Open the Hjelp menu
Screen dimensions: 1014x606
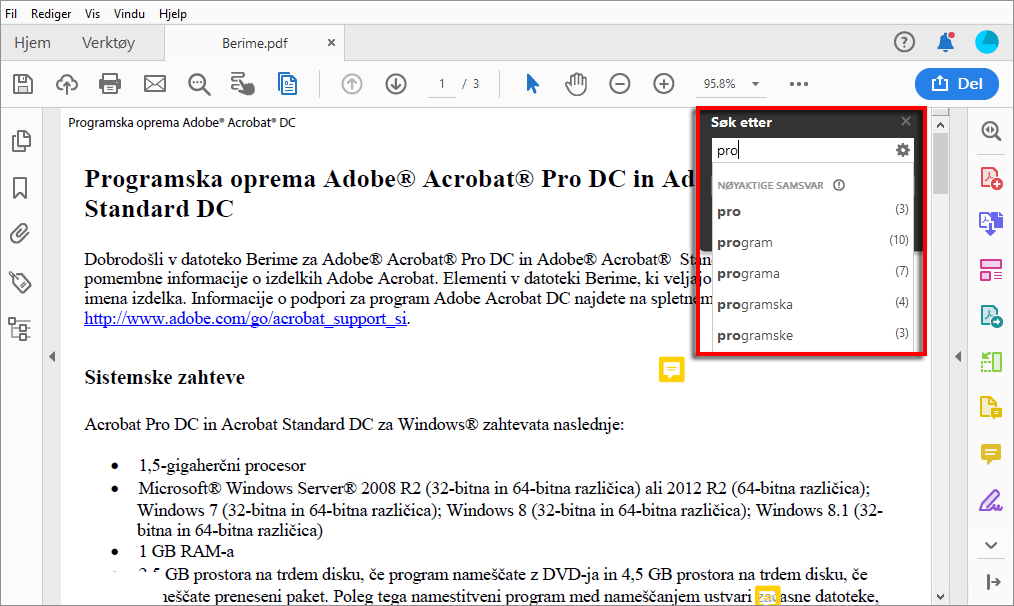(x=173, y=14)
